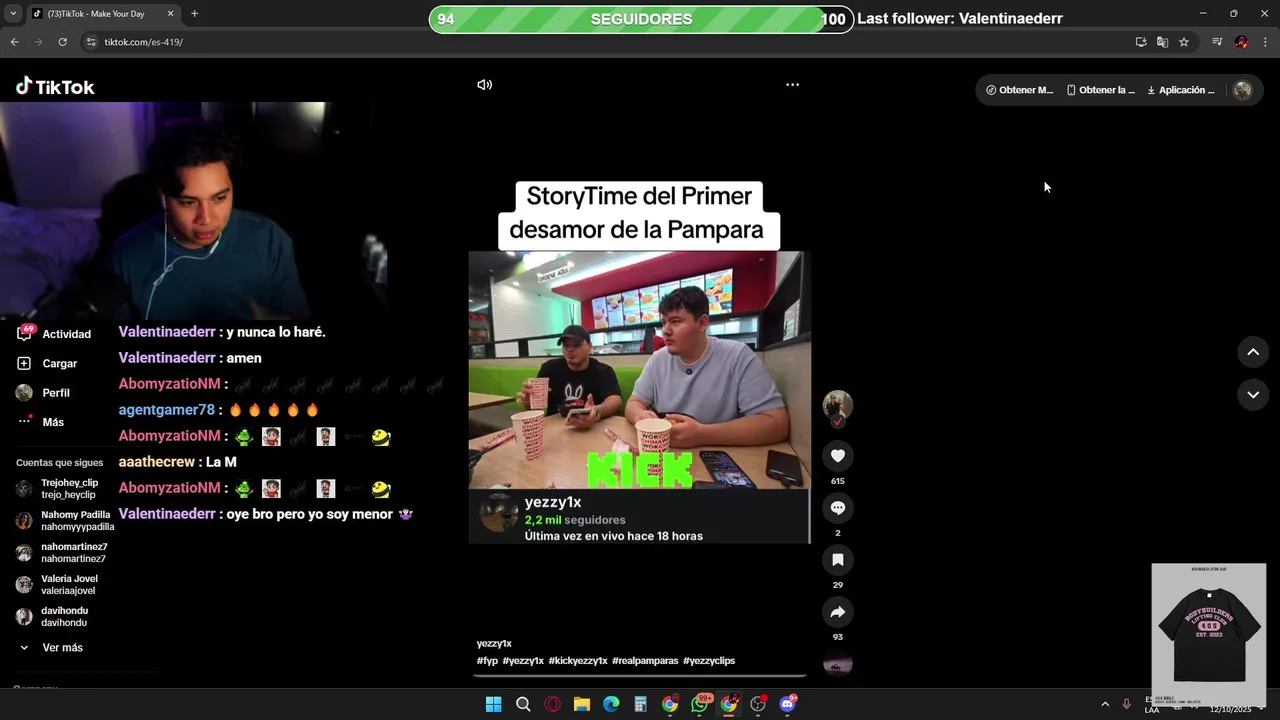Save the video with the bookmark icon

[838, 560]
